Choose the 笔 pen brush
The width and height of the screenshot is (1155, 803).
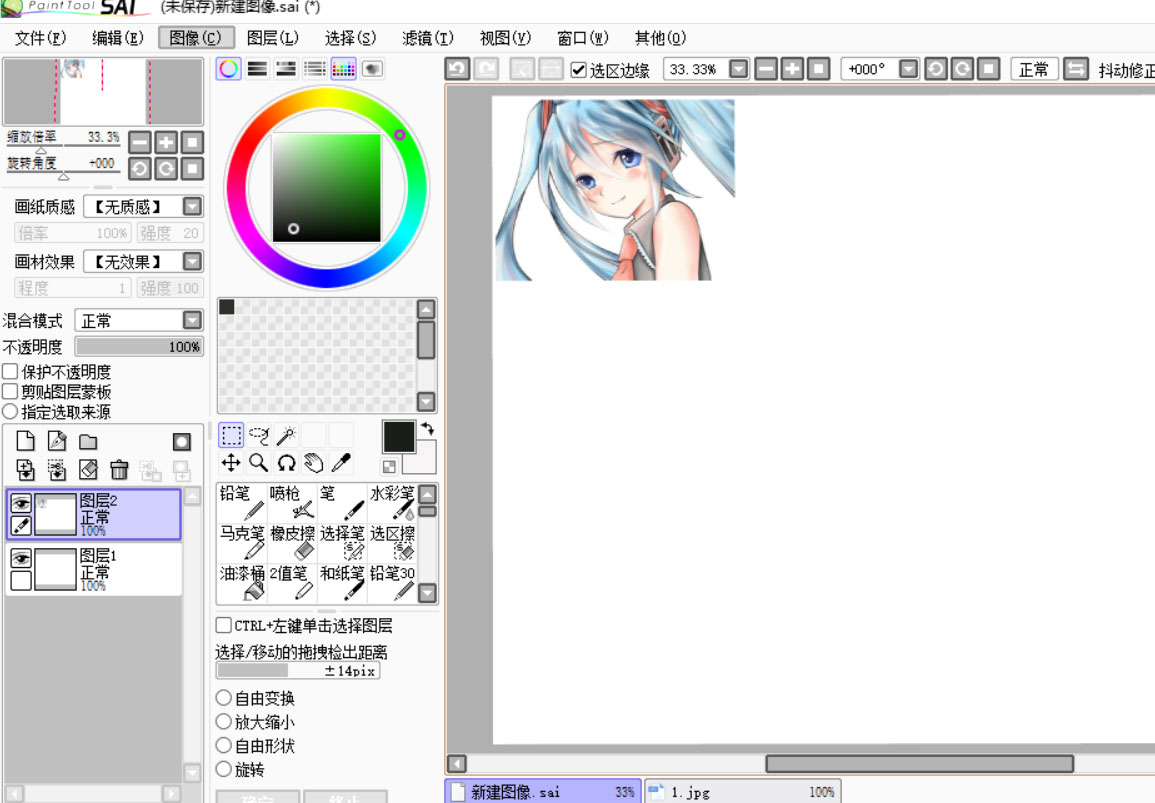[x=343, y=502]
